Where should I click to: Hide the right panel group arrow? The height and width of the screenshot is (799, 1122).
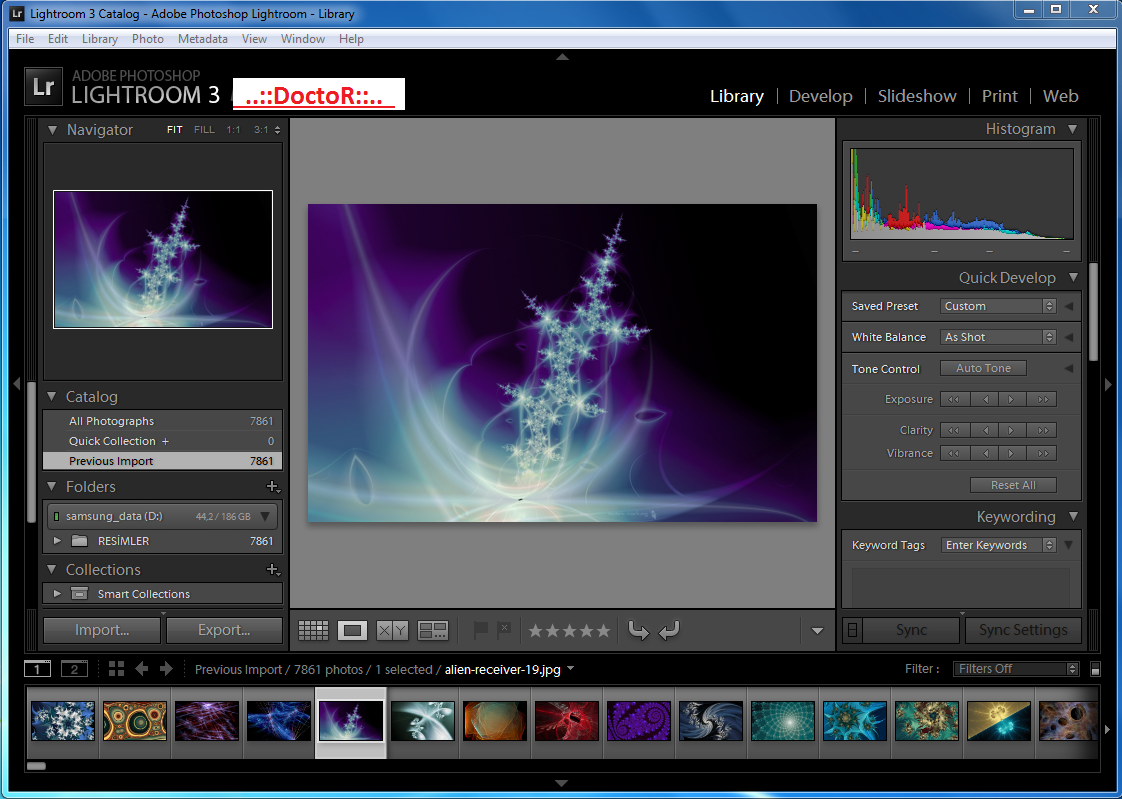1108,384
